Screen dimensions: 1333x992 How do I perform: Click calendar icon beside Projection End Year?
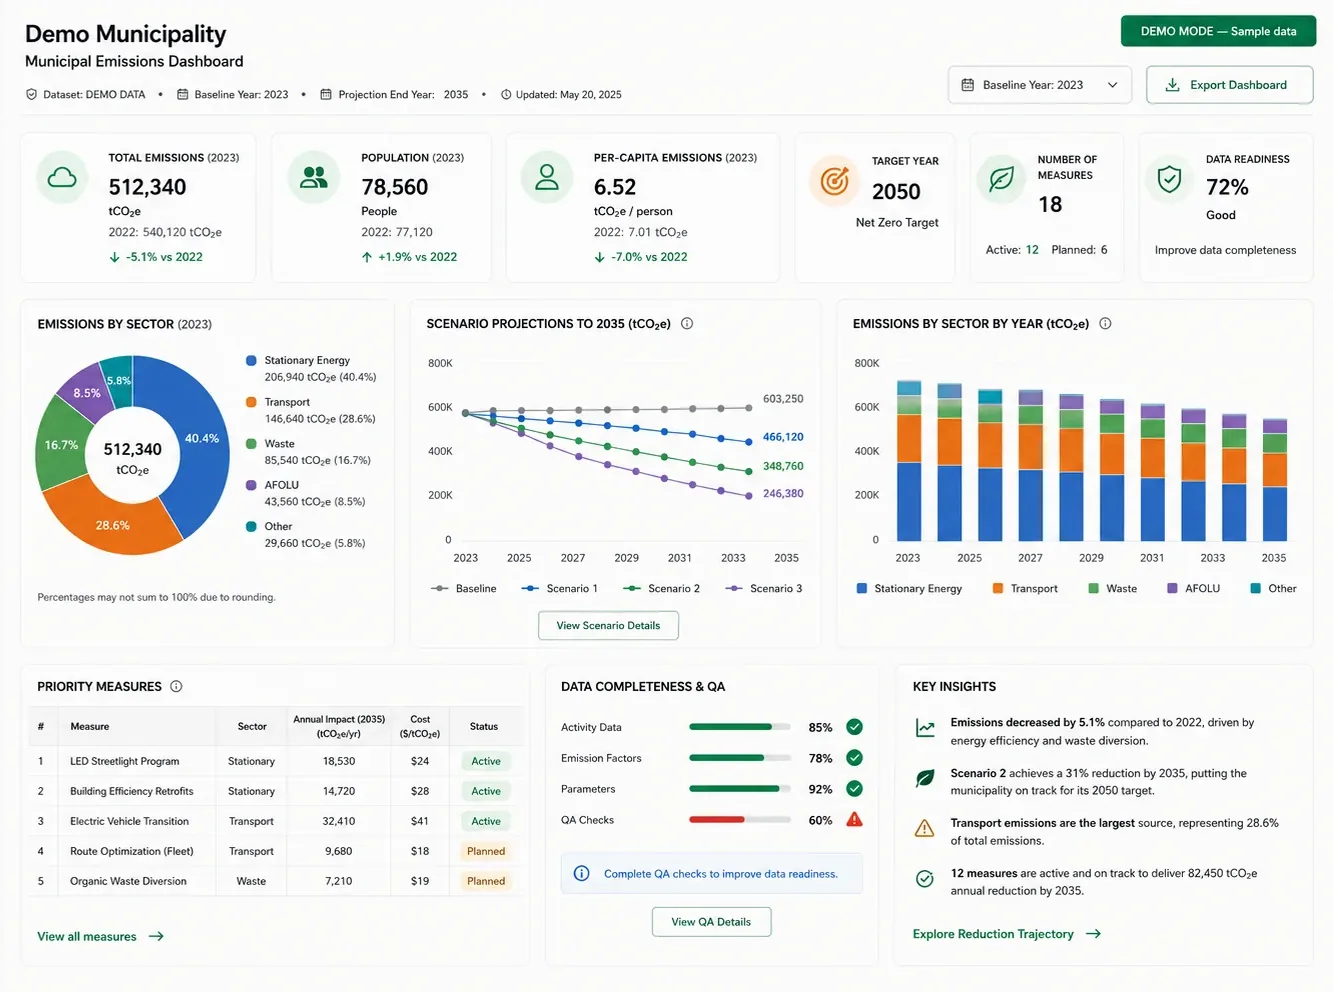click(326, 94)
